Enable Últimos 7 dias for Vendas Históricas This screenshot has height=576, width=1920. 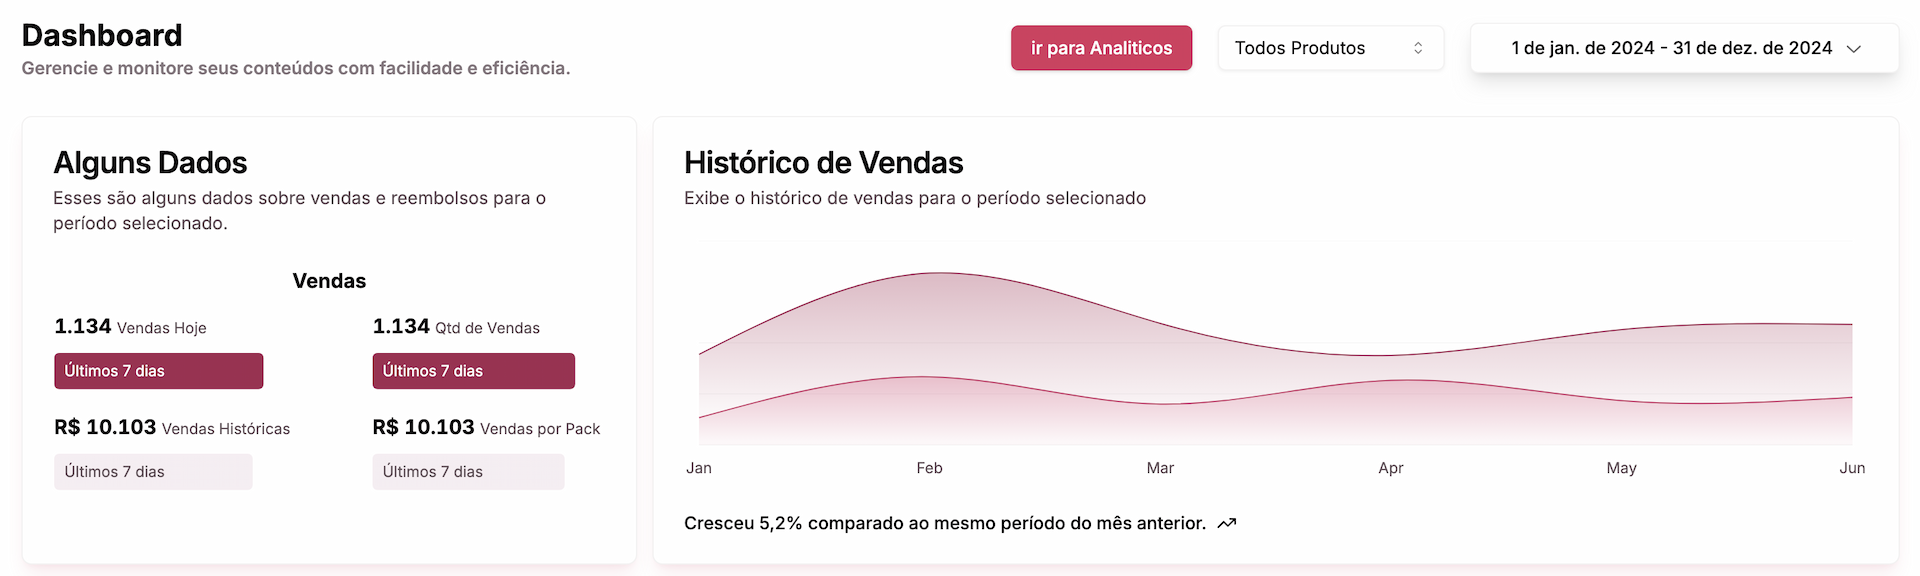pyautogui.click(x=152, y=471)
